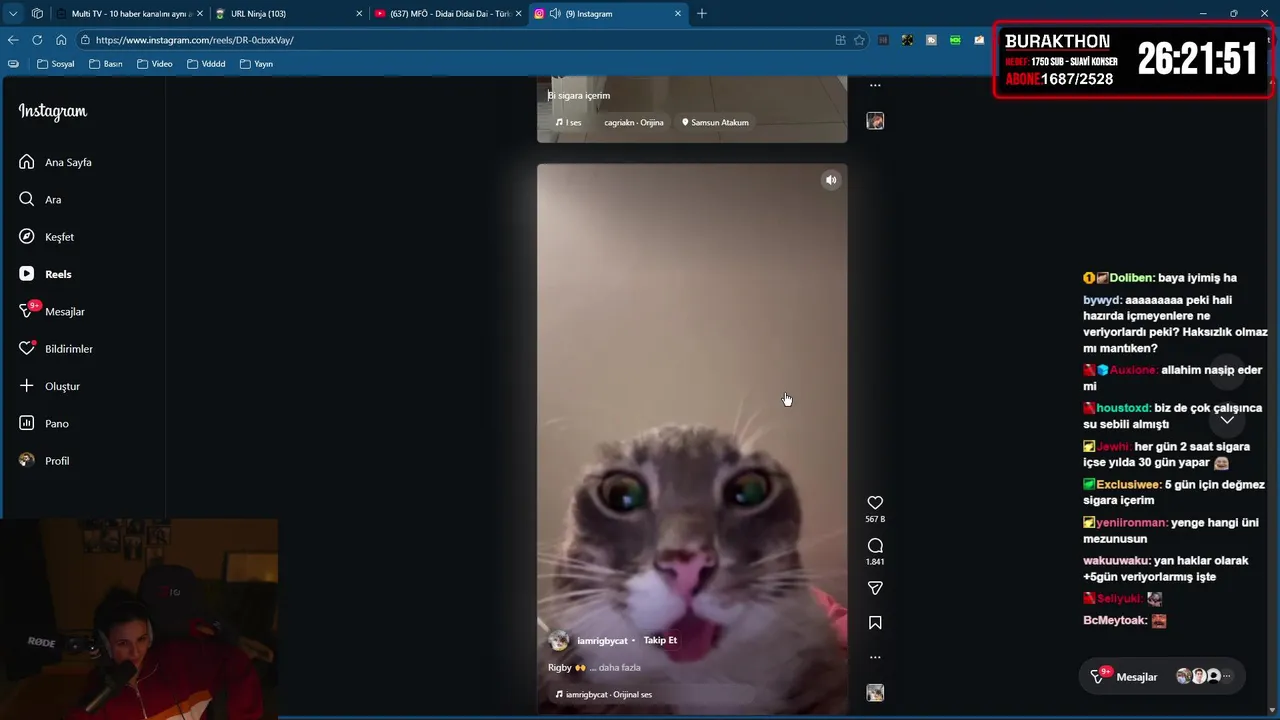Image resolution: width=1280 pixels, height=720 pixels.
Task: Open more options of previous reel
Action: pyautogui.click(x=875, y=86)
